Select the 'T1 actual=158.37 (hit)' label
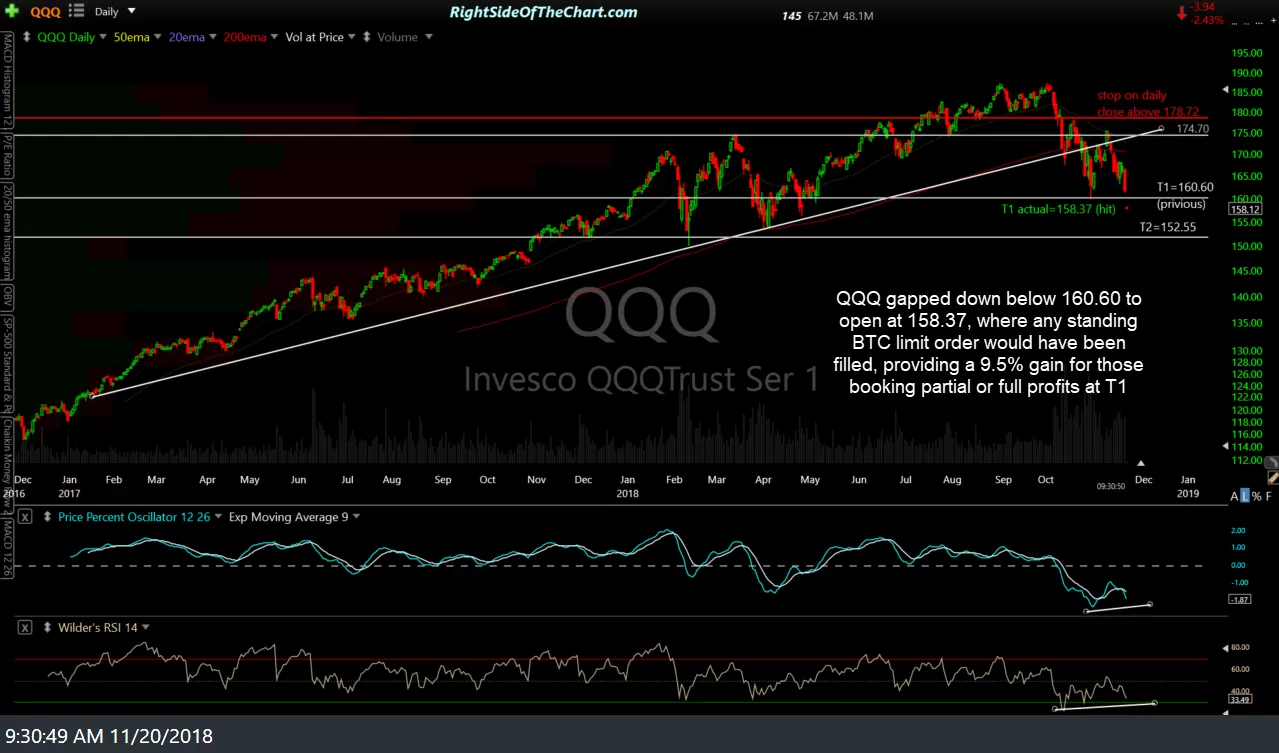The width and height of the screenshot is (1279, 753). click(x=1059, y=210)
